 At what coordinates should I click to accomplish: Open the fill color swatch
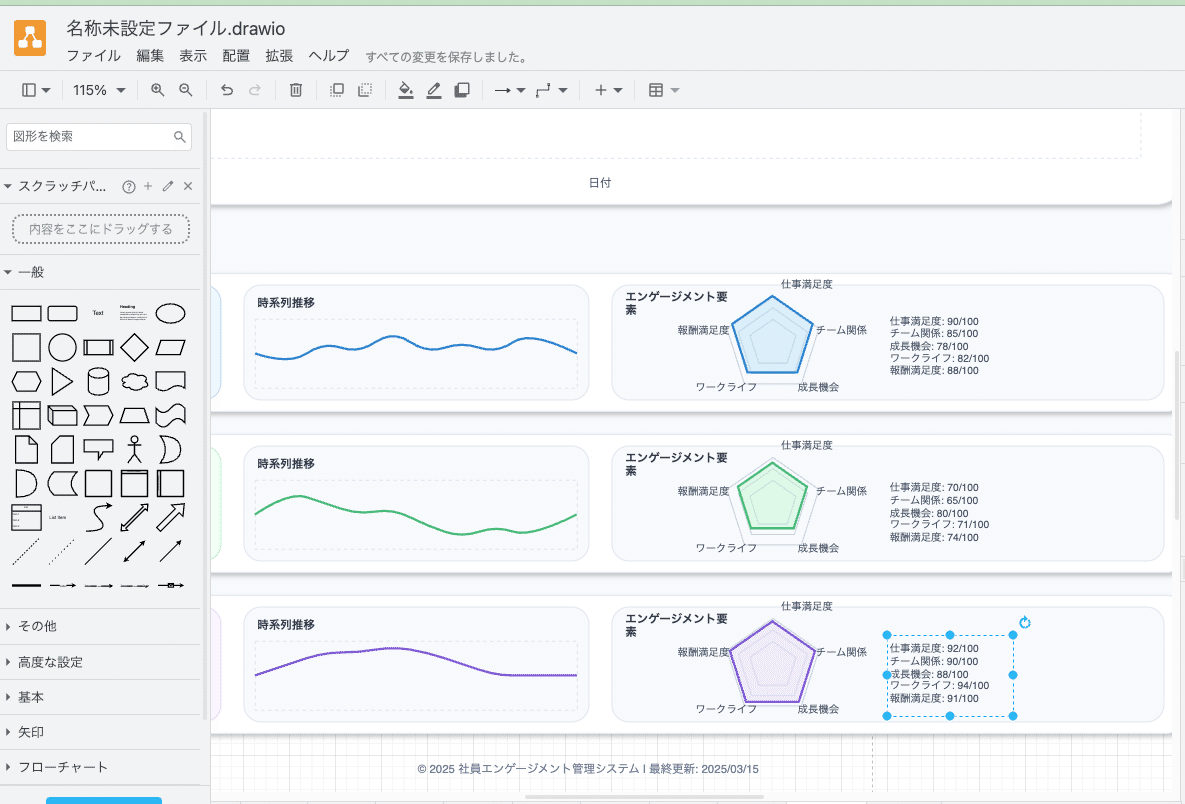coord(405,90)
